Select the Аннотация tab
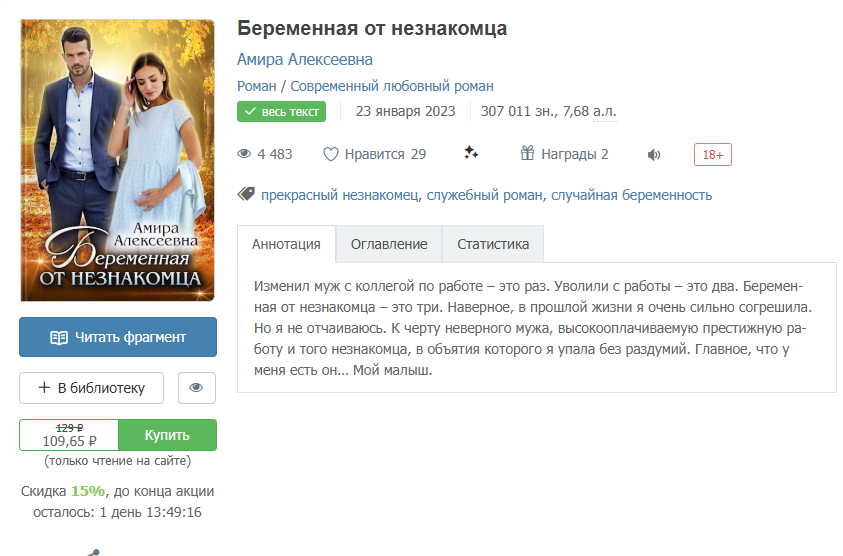The height and width of the screenshot is (556, 843). 286,244
